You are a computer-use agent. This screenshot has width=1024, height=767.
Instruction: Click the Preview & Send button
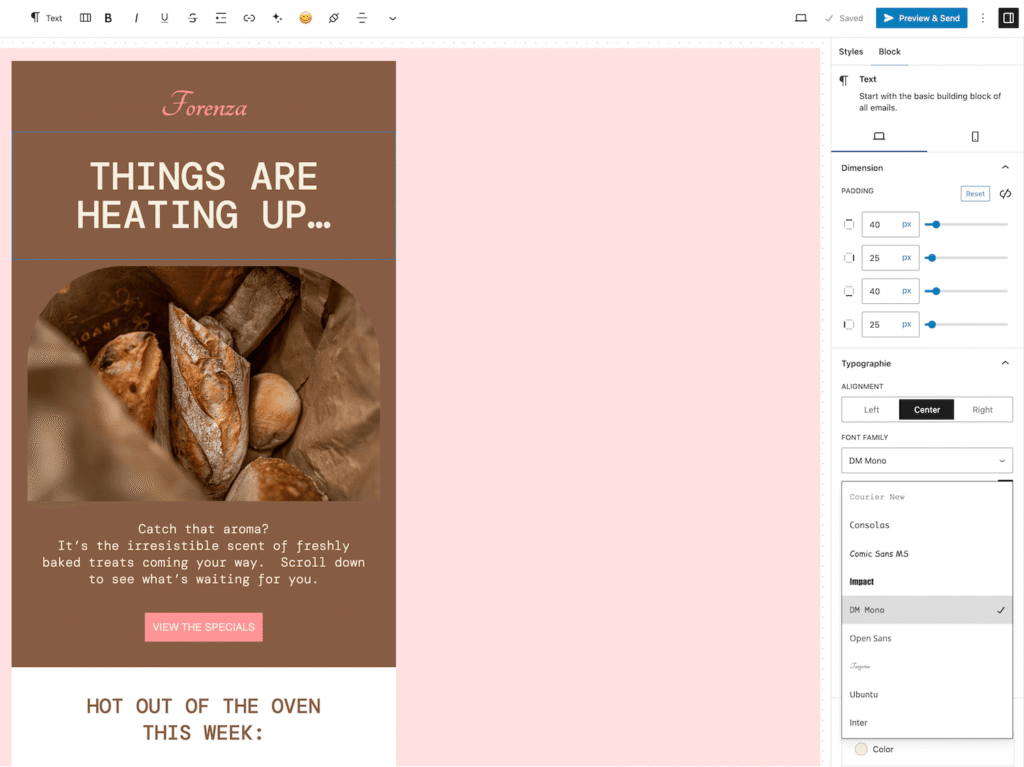(x=921, y=18)
